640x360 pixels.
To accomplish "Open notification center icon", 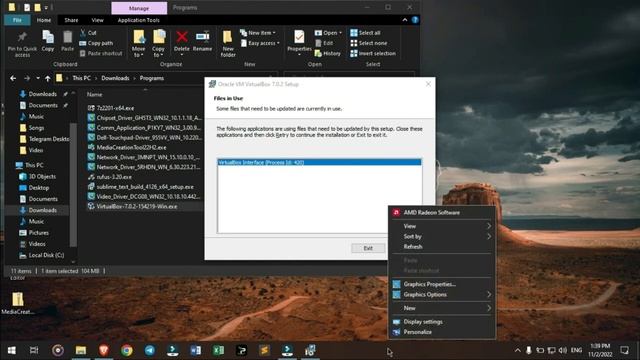I will point(624,350).
